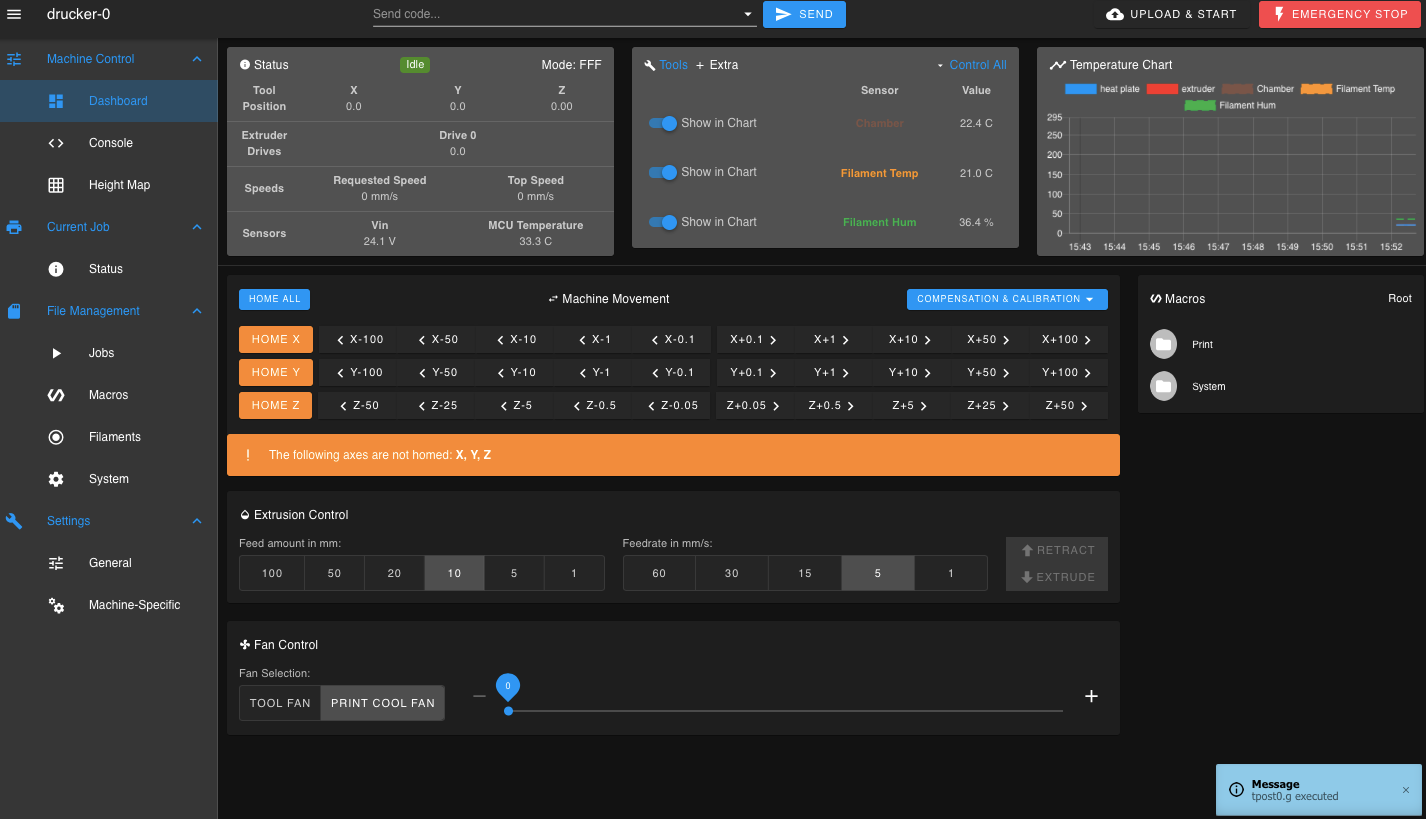1426x819 pixels.
Task: Open the Control All dropdown
Action: pyautogui.click(x=972, y=65)
